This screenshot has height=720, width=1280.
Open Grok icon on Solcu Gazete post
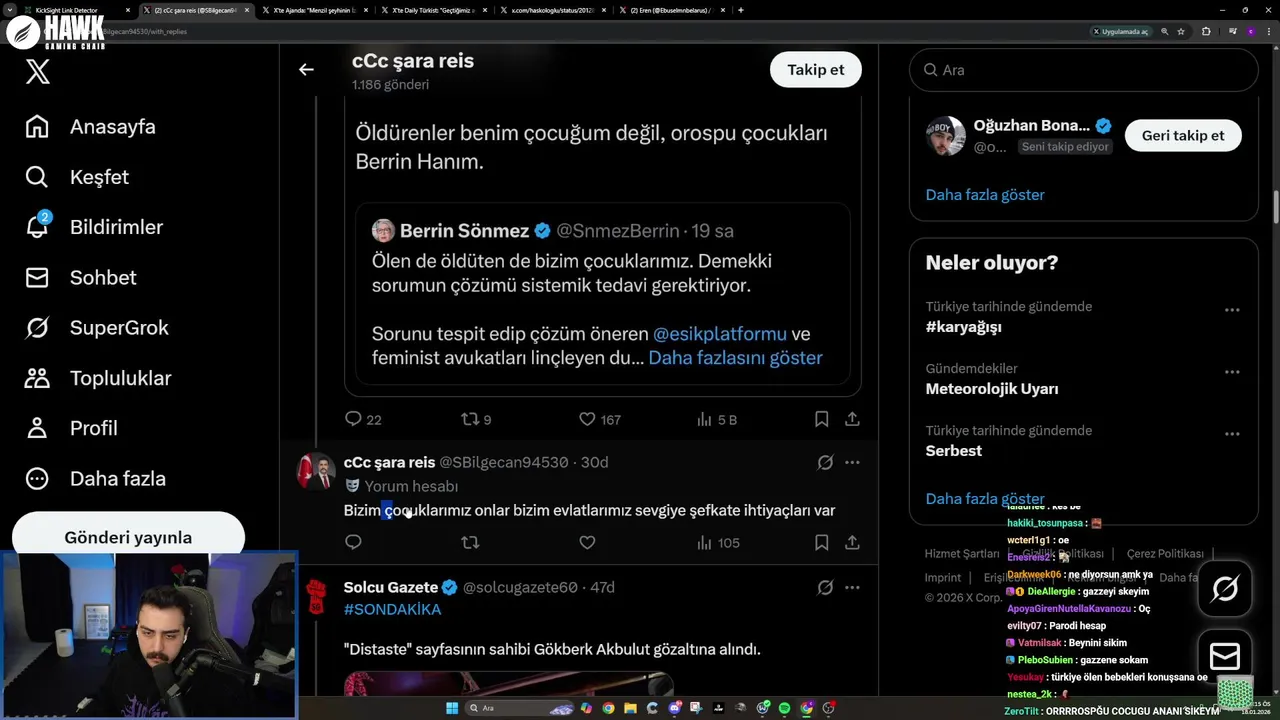(x=825, y=587)
